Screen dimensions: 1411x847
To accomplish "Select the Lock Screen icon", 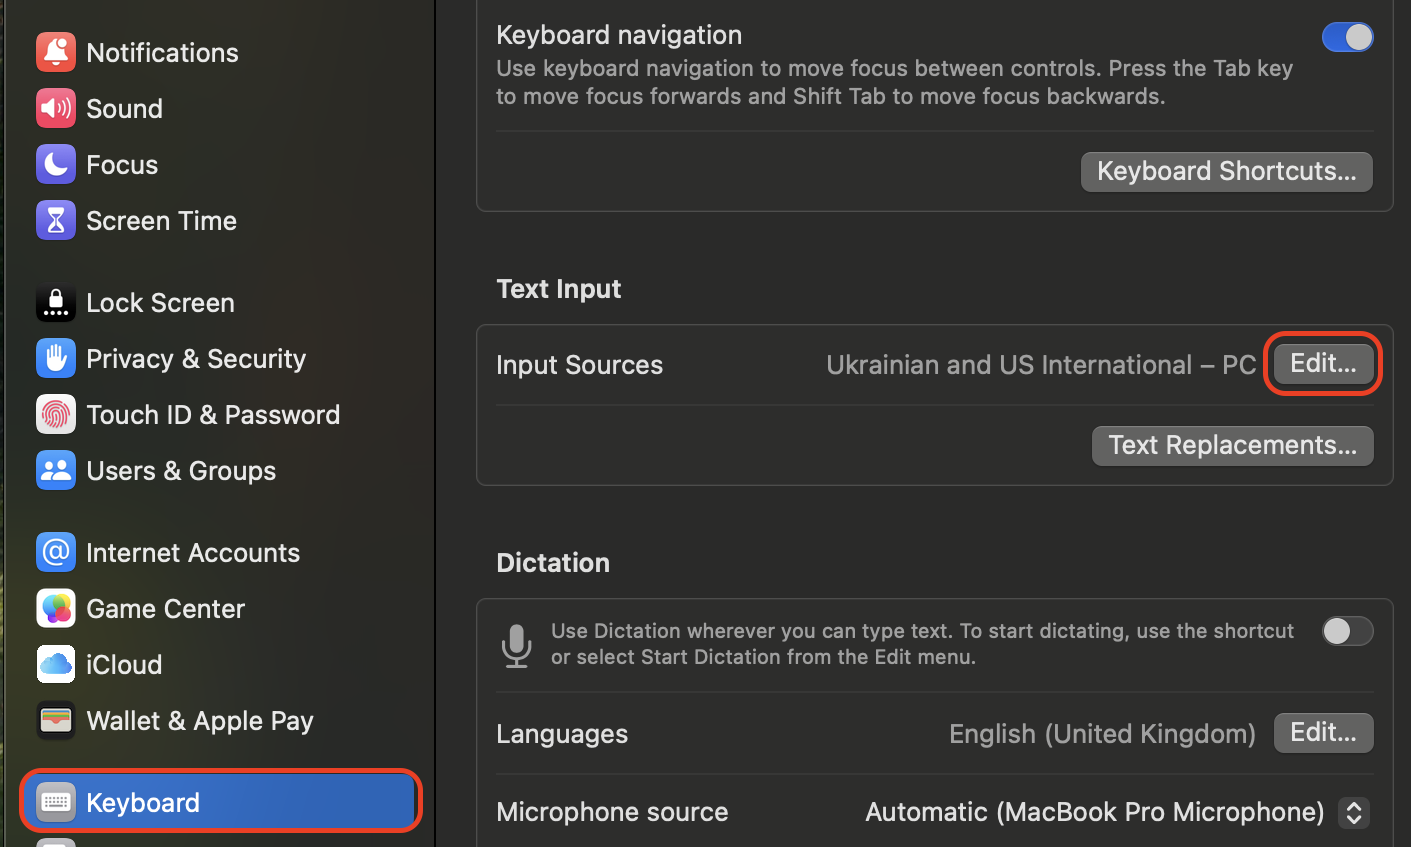I will click(x=56, y=302).
